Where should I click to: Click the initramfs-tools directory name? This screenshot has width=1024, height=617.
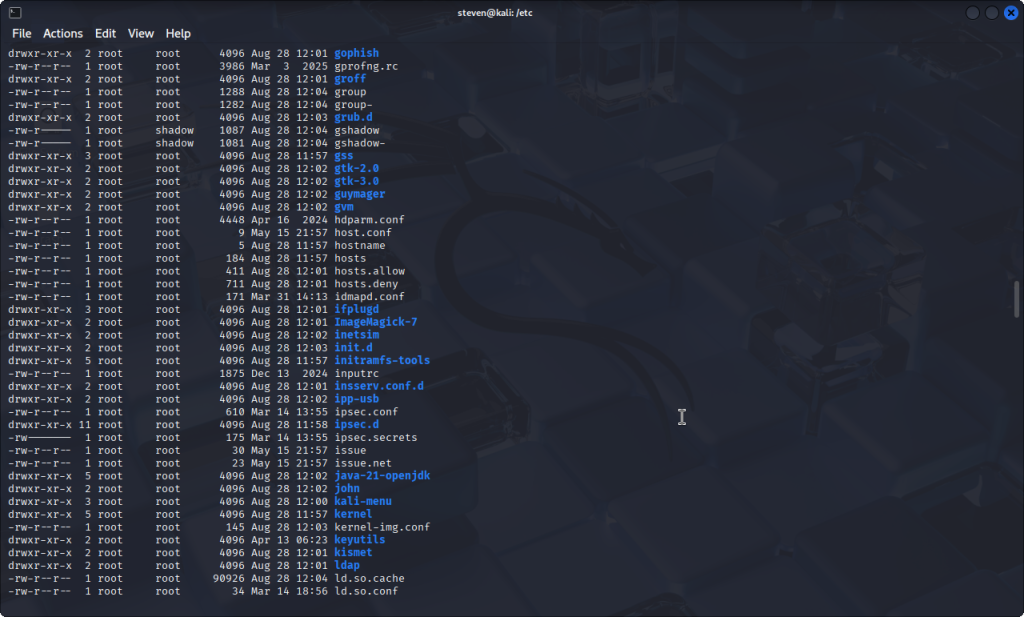[x=382, y=360]
